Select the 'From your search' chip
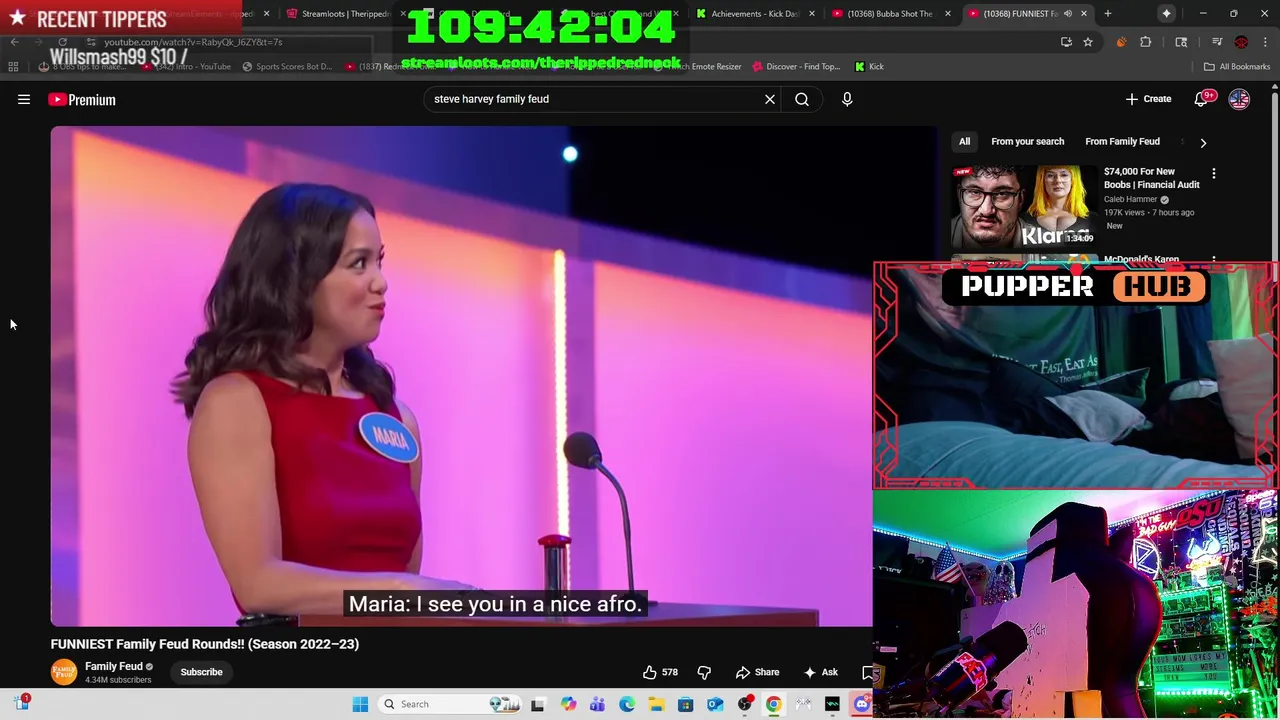Screen dimensions: 1280x720 point(1027,141)
